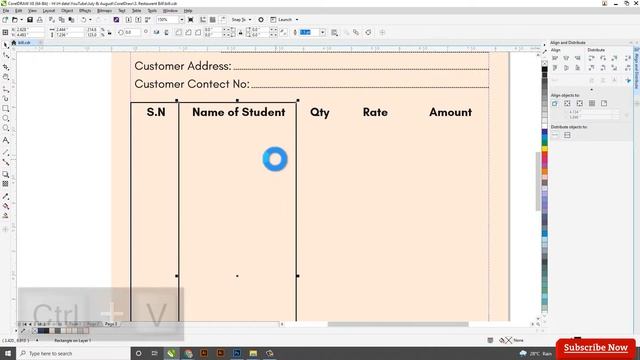Click the Align Right icon in Align panel

577,58
